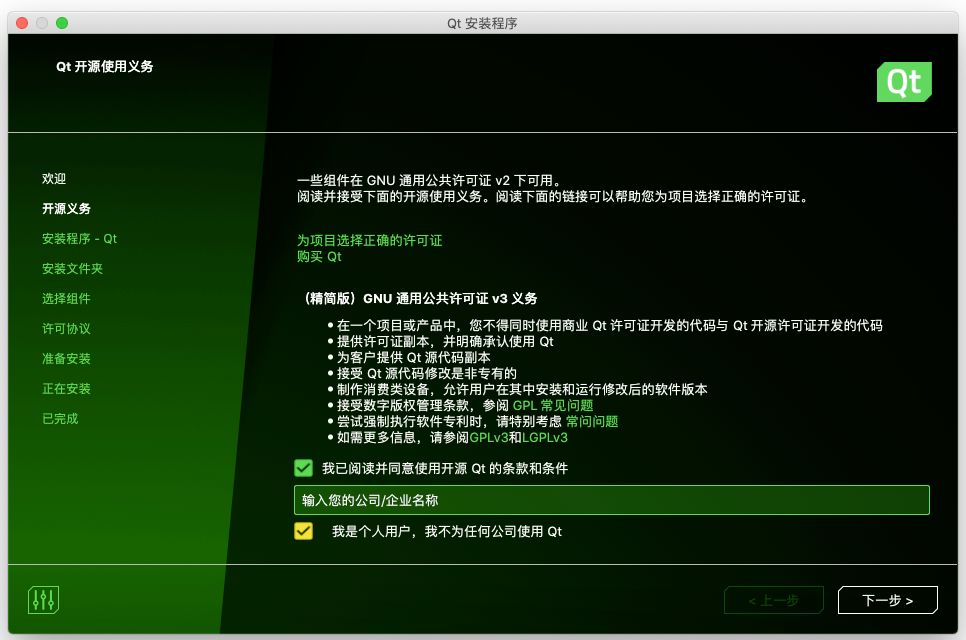
Task: Select the 准备安装 step
Action: coord(66,358)
